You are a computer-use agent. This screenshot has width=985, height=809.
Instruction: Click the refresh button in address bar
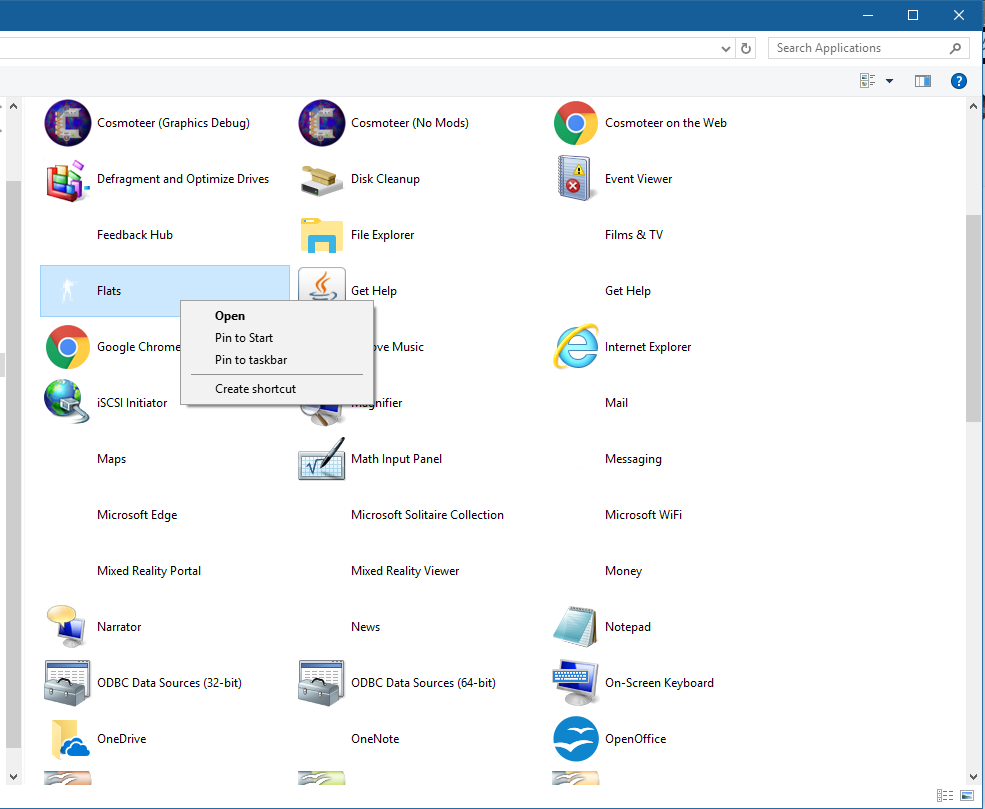pyautogui.click(x=746, y=48)
